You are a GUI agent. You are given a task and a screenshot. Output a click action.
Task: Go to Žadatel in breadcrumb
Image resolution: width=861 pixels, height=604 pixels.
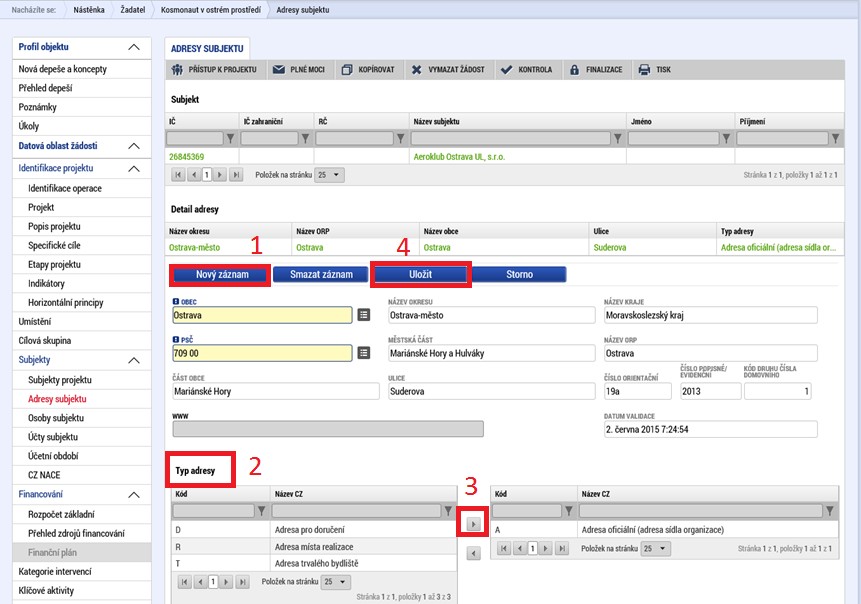click(x=133, y=10)
